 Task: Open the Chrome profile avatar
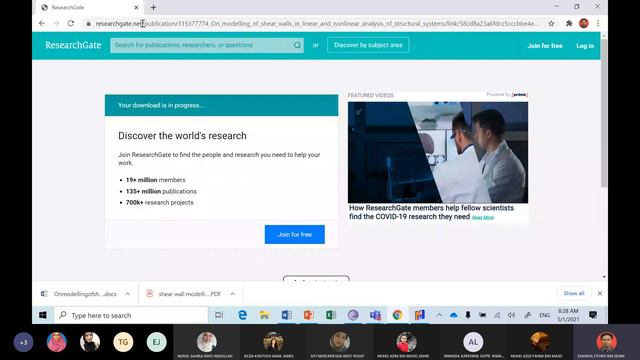(584, 23)
